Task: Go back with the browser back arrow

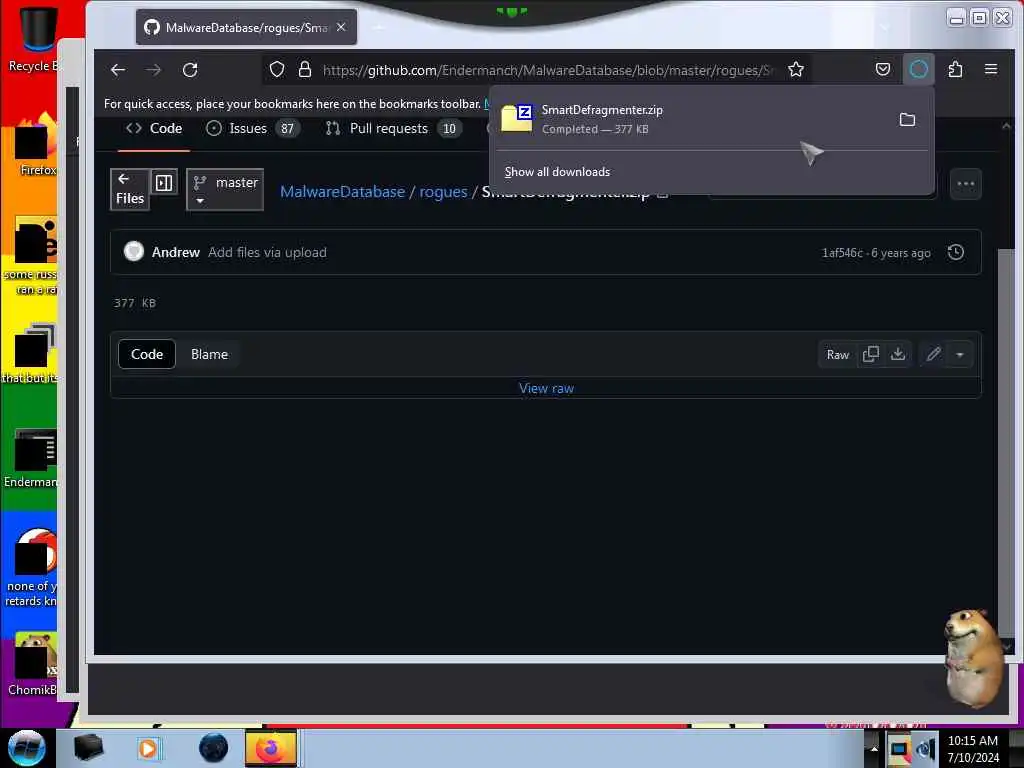Action: 118,70
